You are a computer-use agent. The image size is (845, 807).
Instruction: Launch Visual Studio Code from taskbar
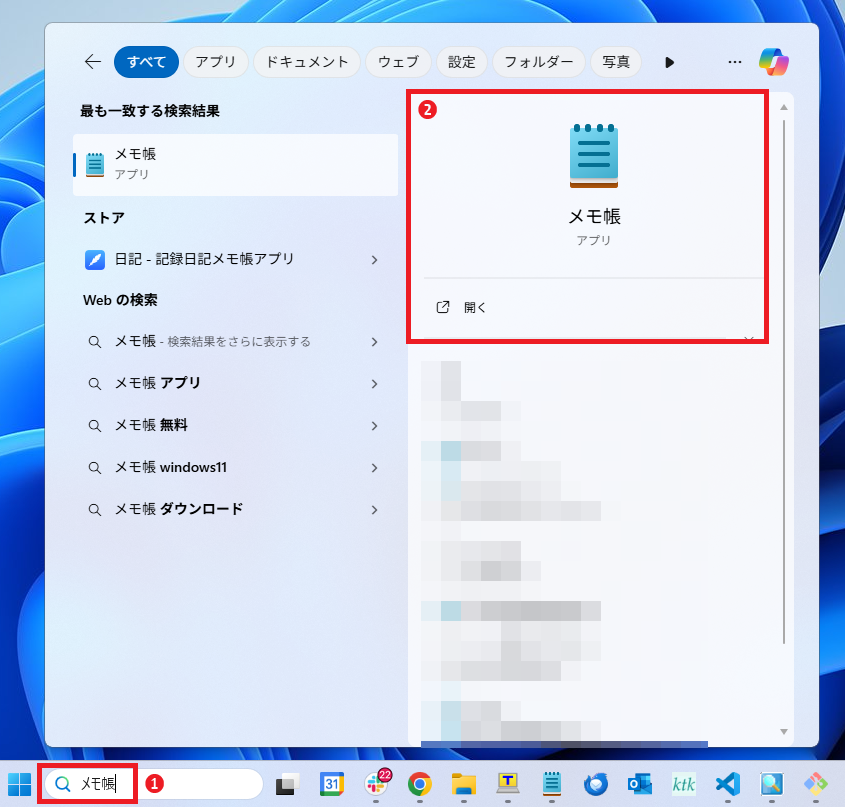click(x=727, y=784)
